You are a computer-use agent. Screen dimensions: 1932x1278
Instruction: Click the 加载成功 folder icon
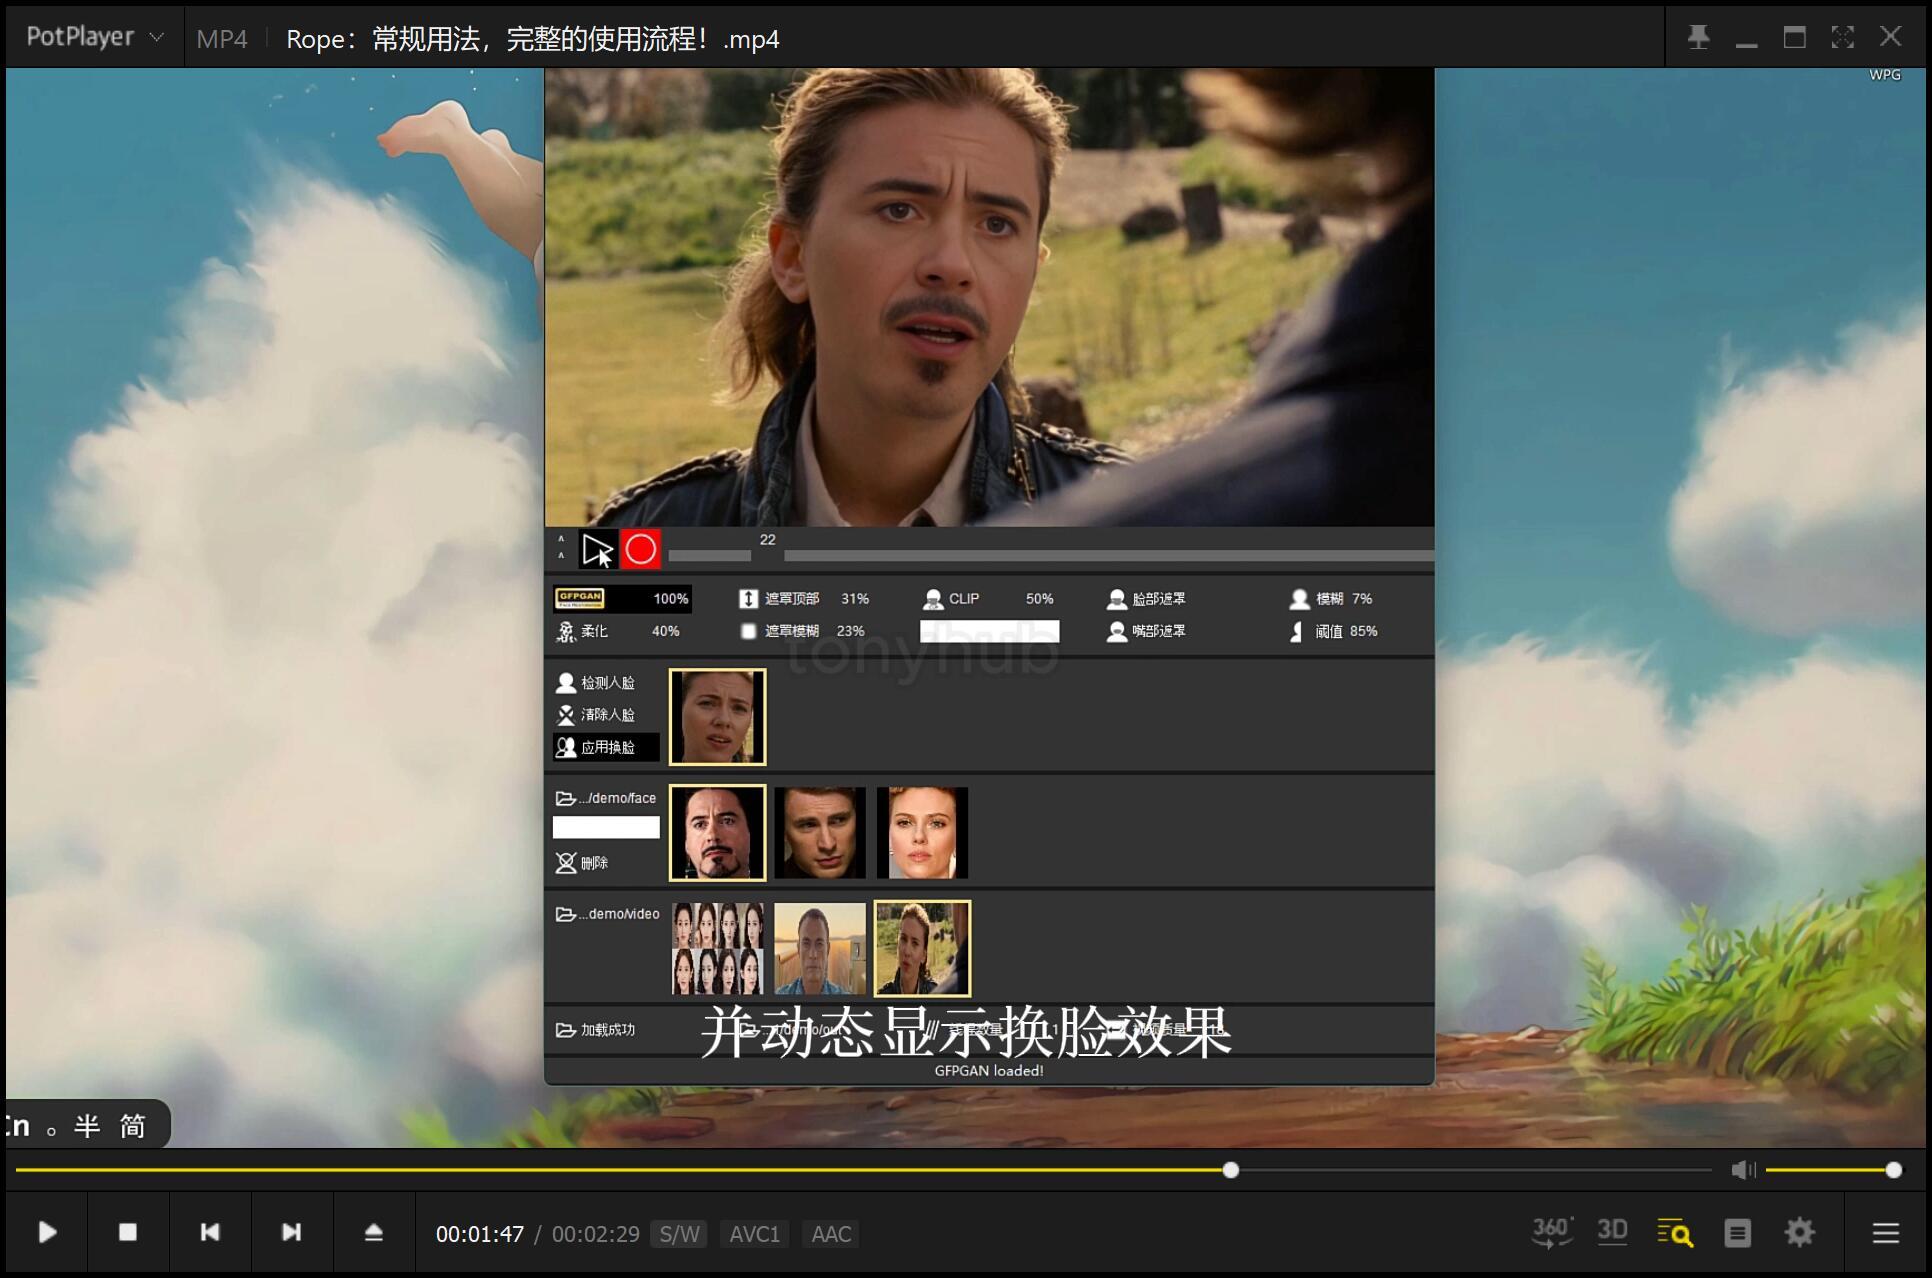[566, 1030]
